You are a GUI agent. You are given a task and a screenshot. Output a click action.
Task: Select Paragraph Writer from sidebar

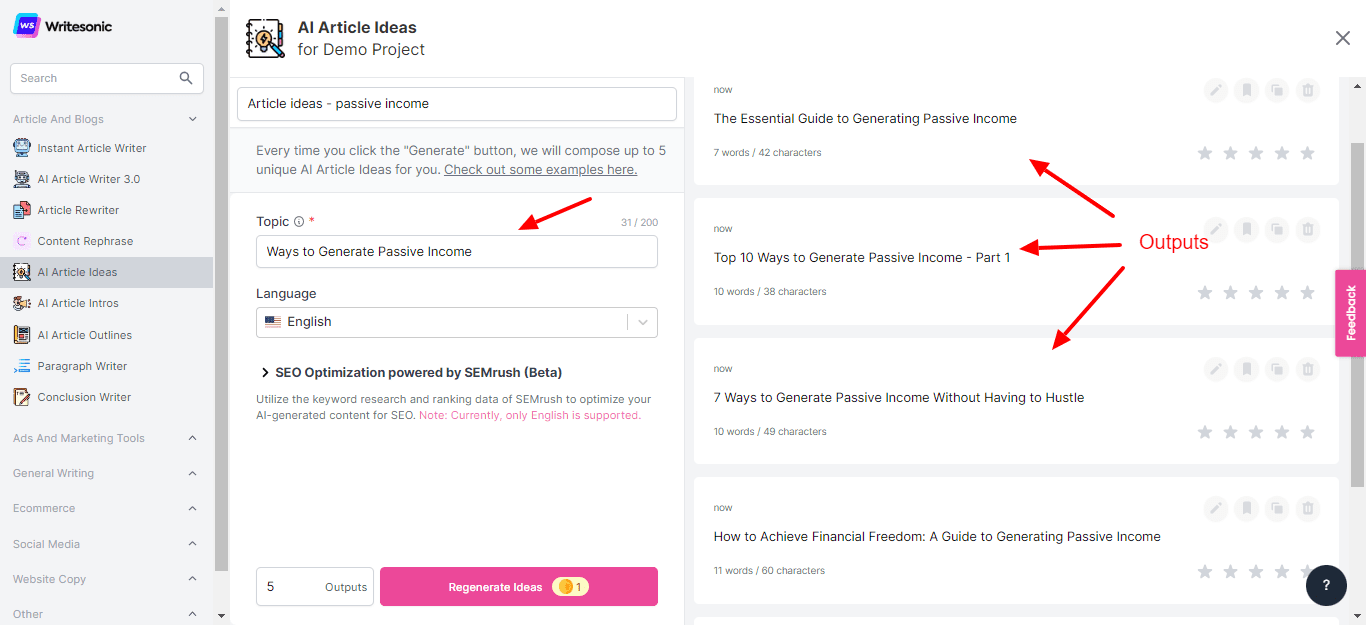82,366
